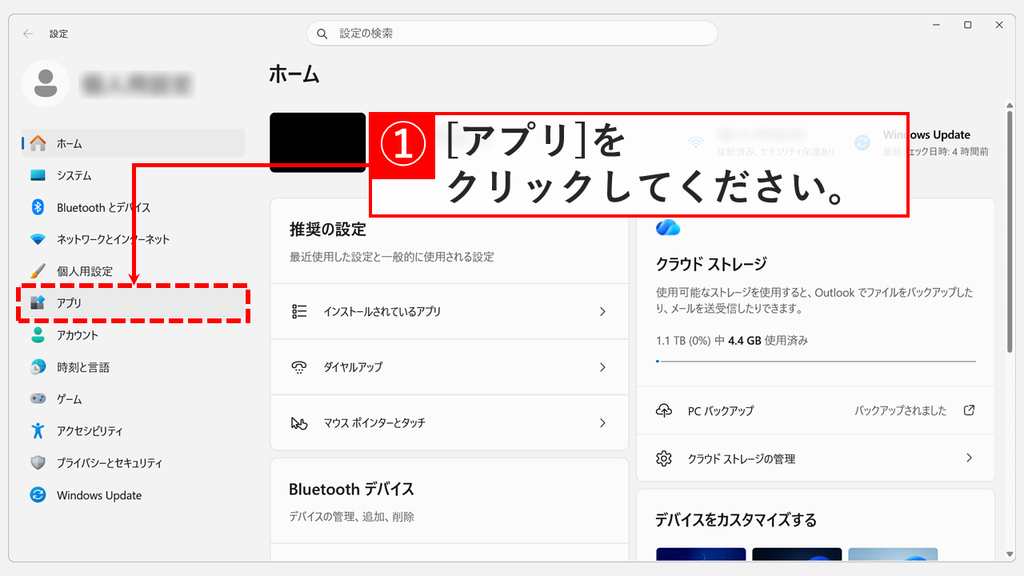Click the OneDrive cloud icon
The image size is (1024, 576).
pyautogui.click(x=667, y=227)
